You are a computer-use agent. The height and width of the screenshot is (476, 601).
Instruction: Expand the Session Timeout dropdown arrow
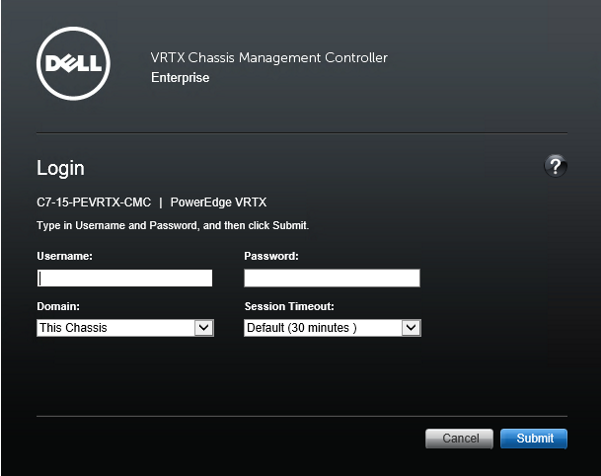(410, 327)
